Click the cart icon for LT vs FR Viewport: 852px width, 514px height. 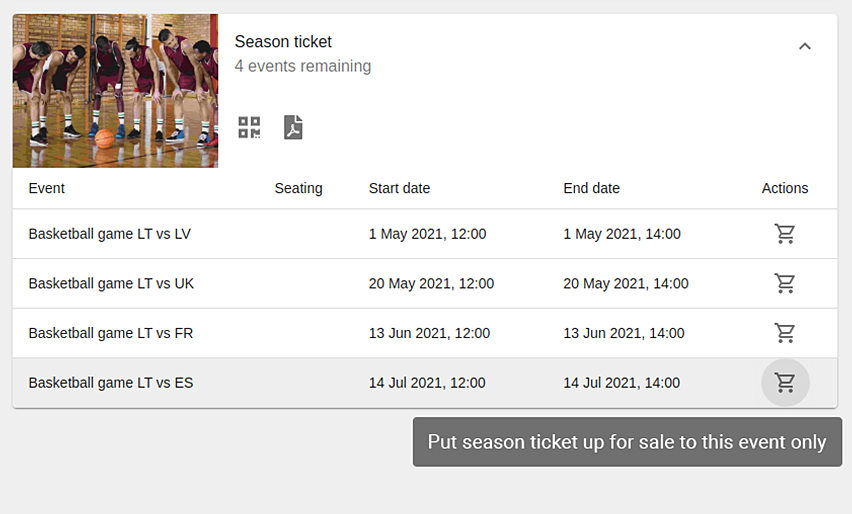[785, 333]
